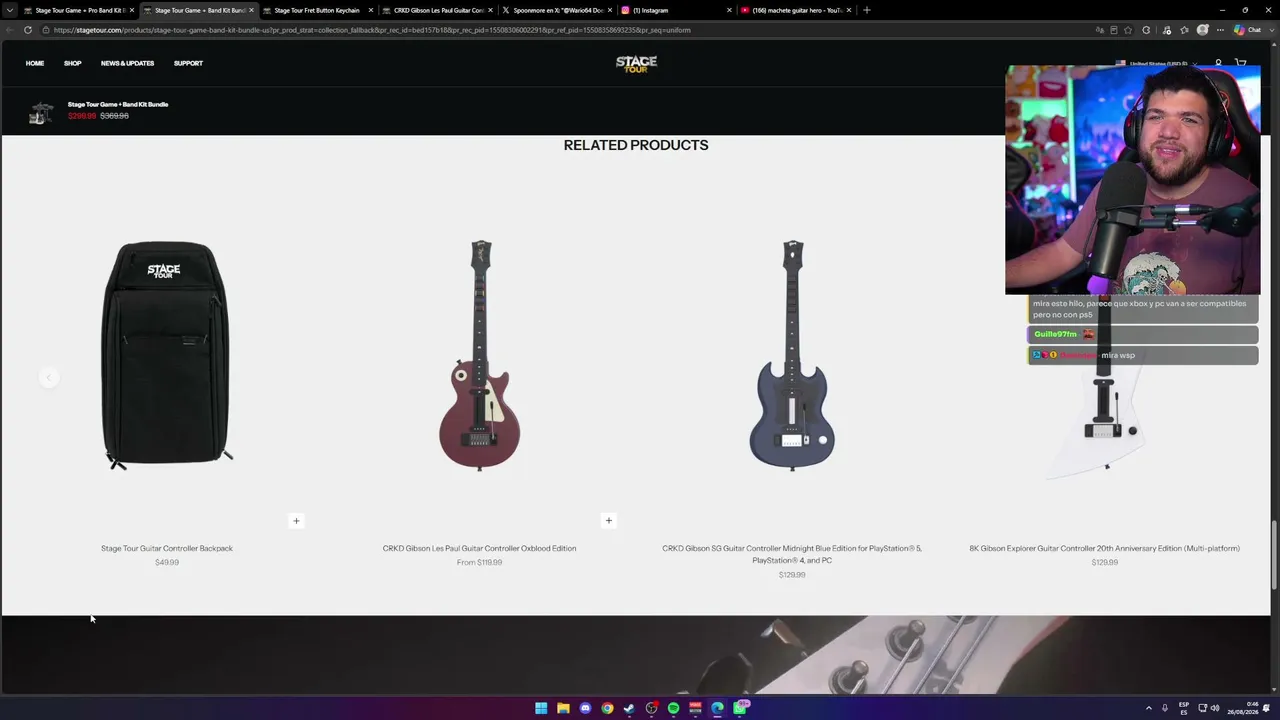This screenshot has width=1280, height=720.
Task: Go back using browser back arrow
Action: point(11,30)
